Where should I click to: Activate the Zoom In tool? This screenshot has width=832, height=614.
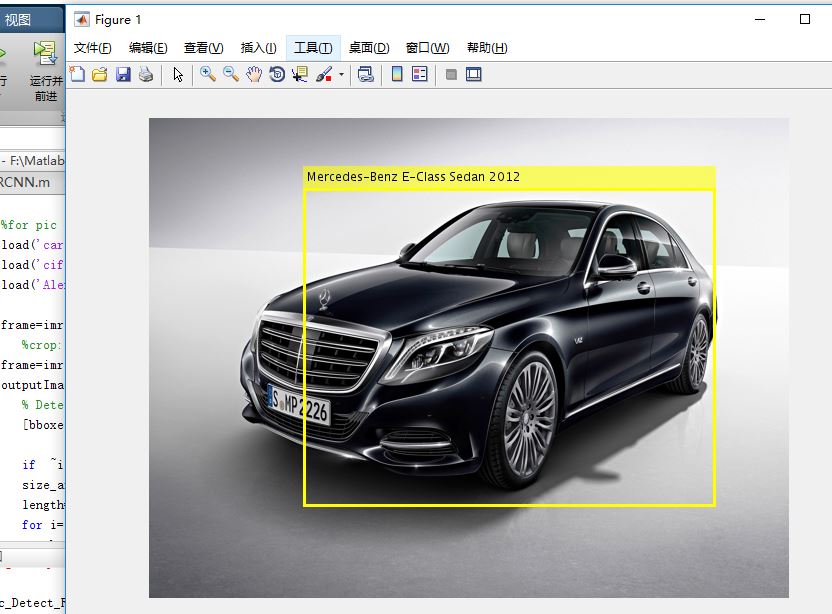[207, 74]
